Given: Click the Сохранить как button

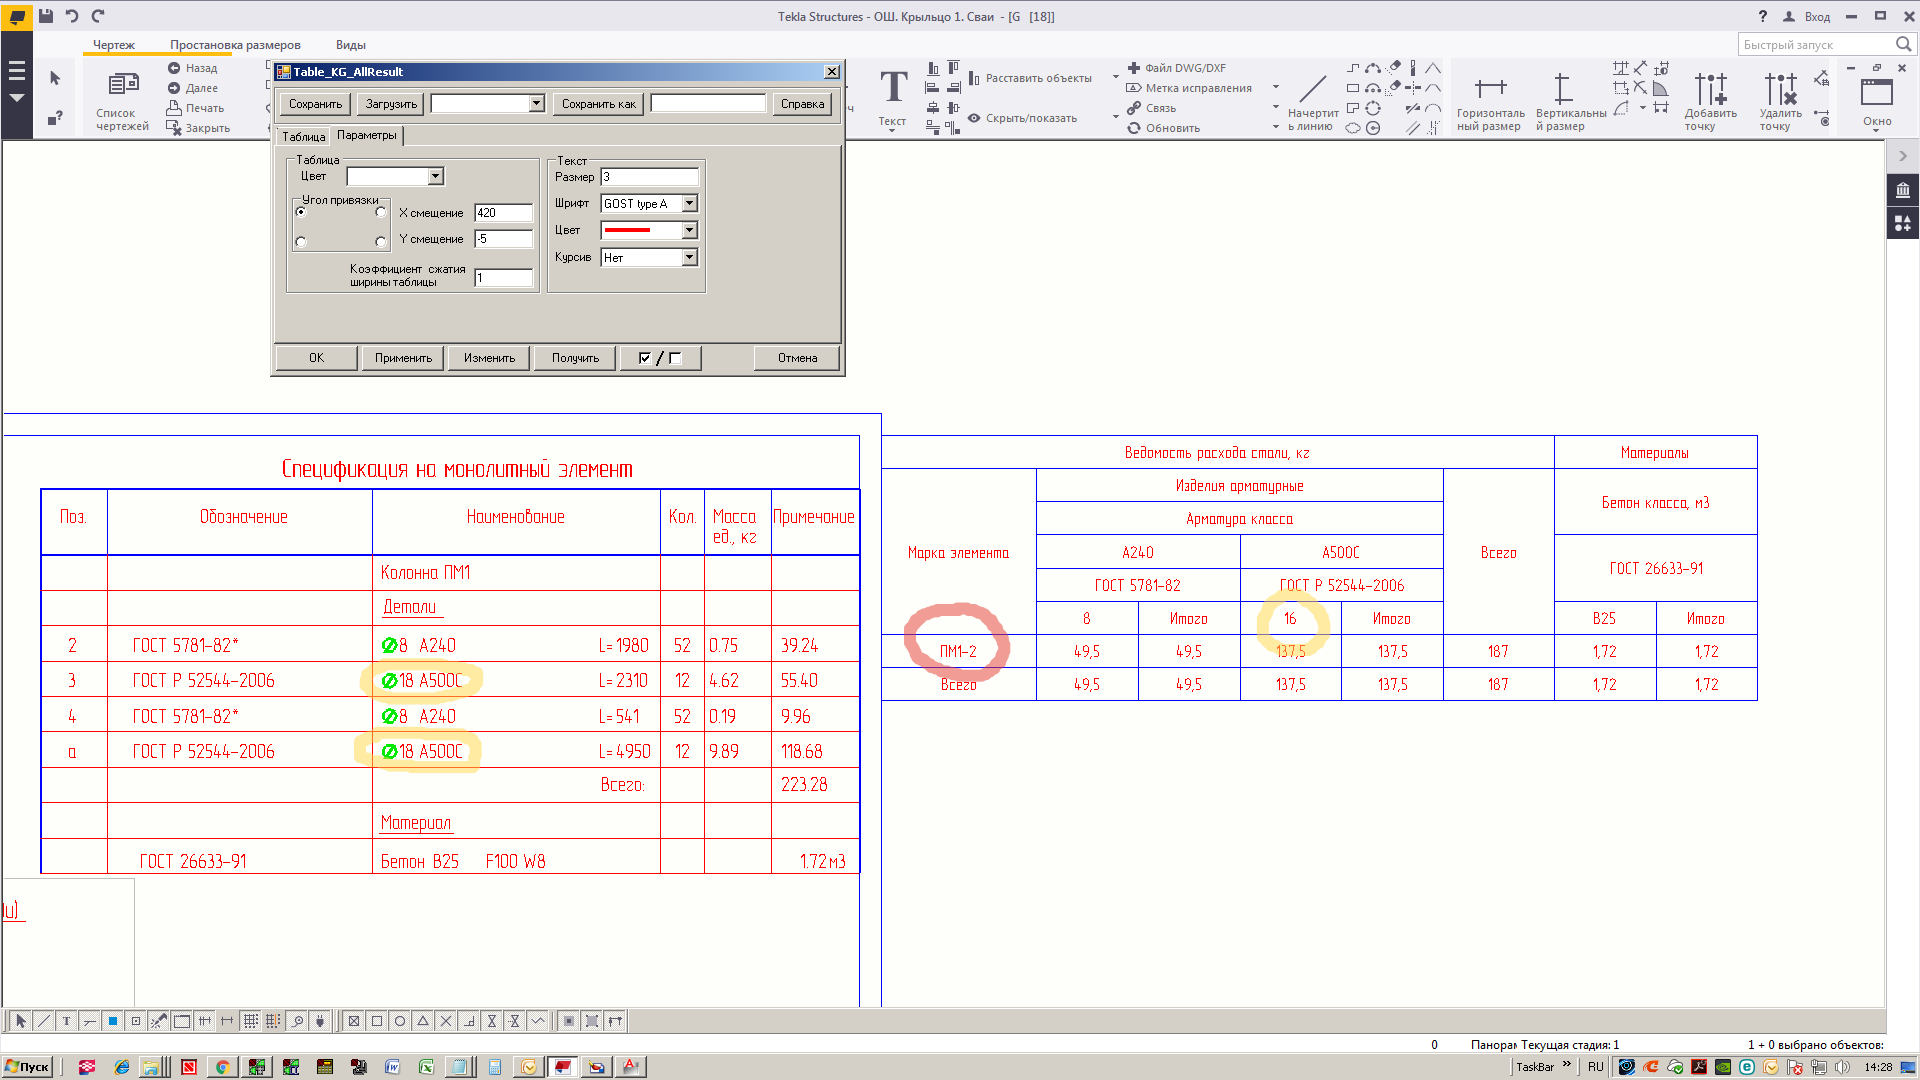Looking at the screenshot, I should 598,104.
